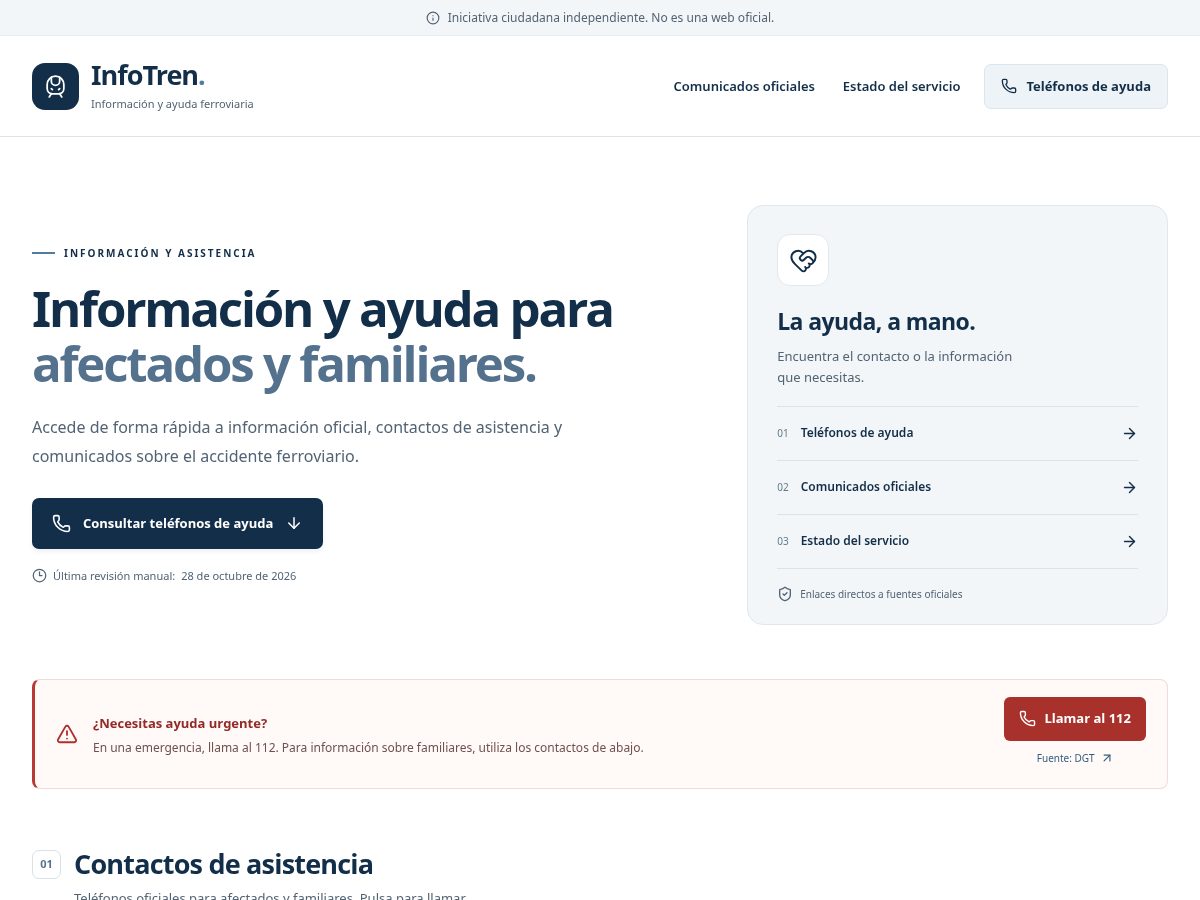Open Teléfonos de ayuda header button
The height and width of the screenshot is (900, 1200).
coord(1076,86)
